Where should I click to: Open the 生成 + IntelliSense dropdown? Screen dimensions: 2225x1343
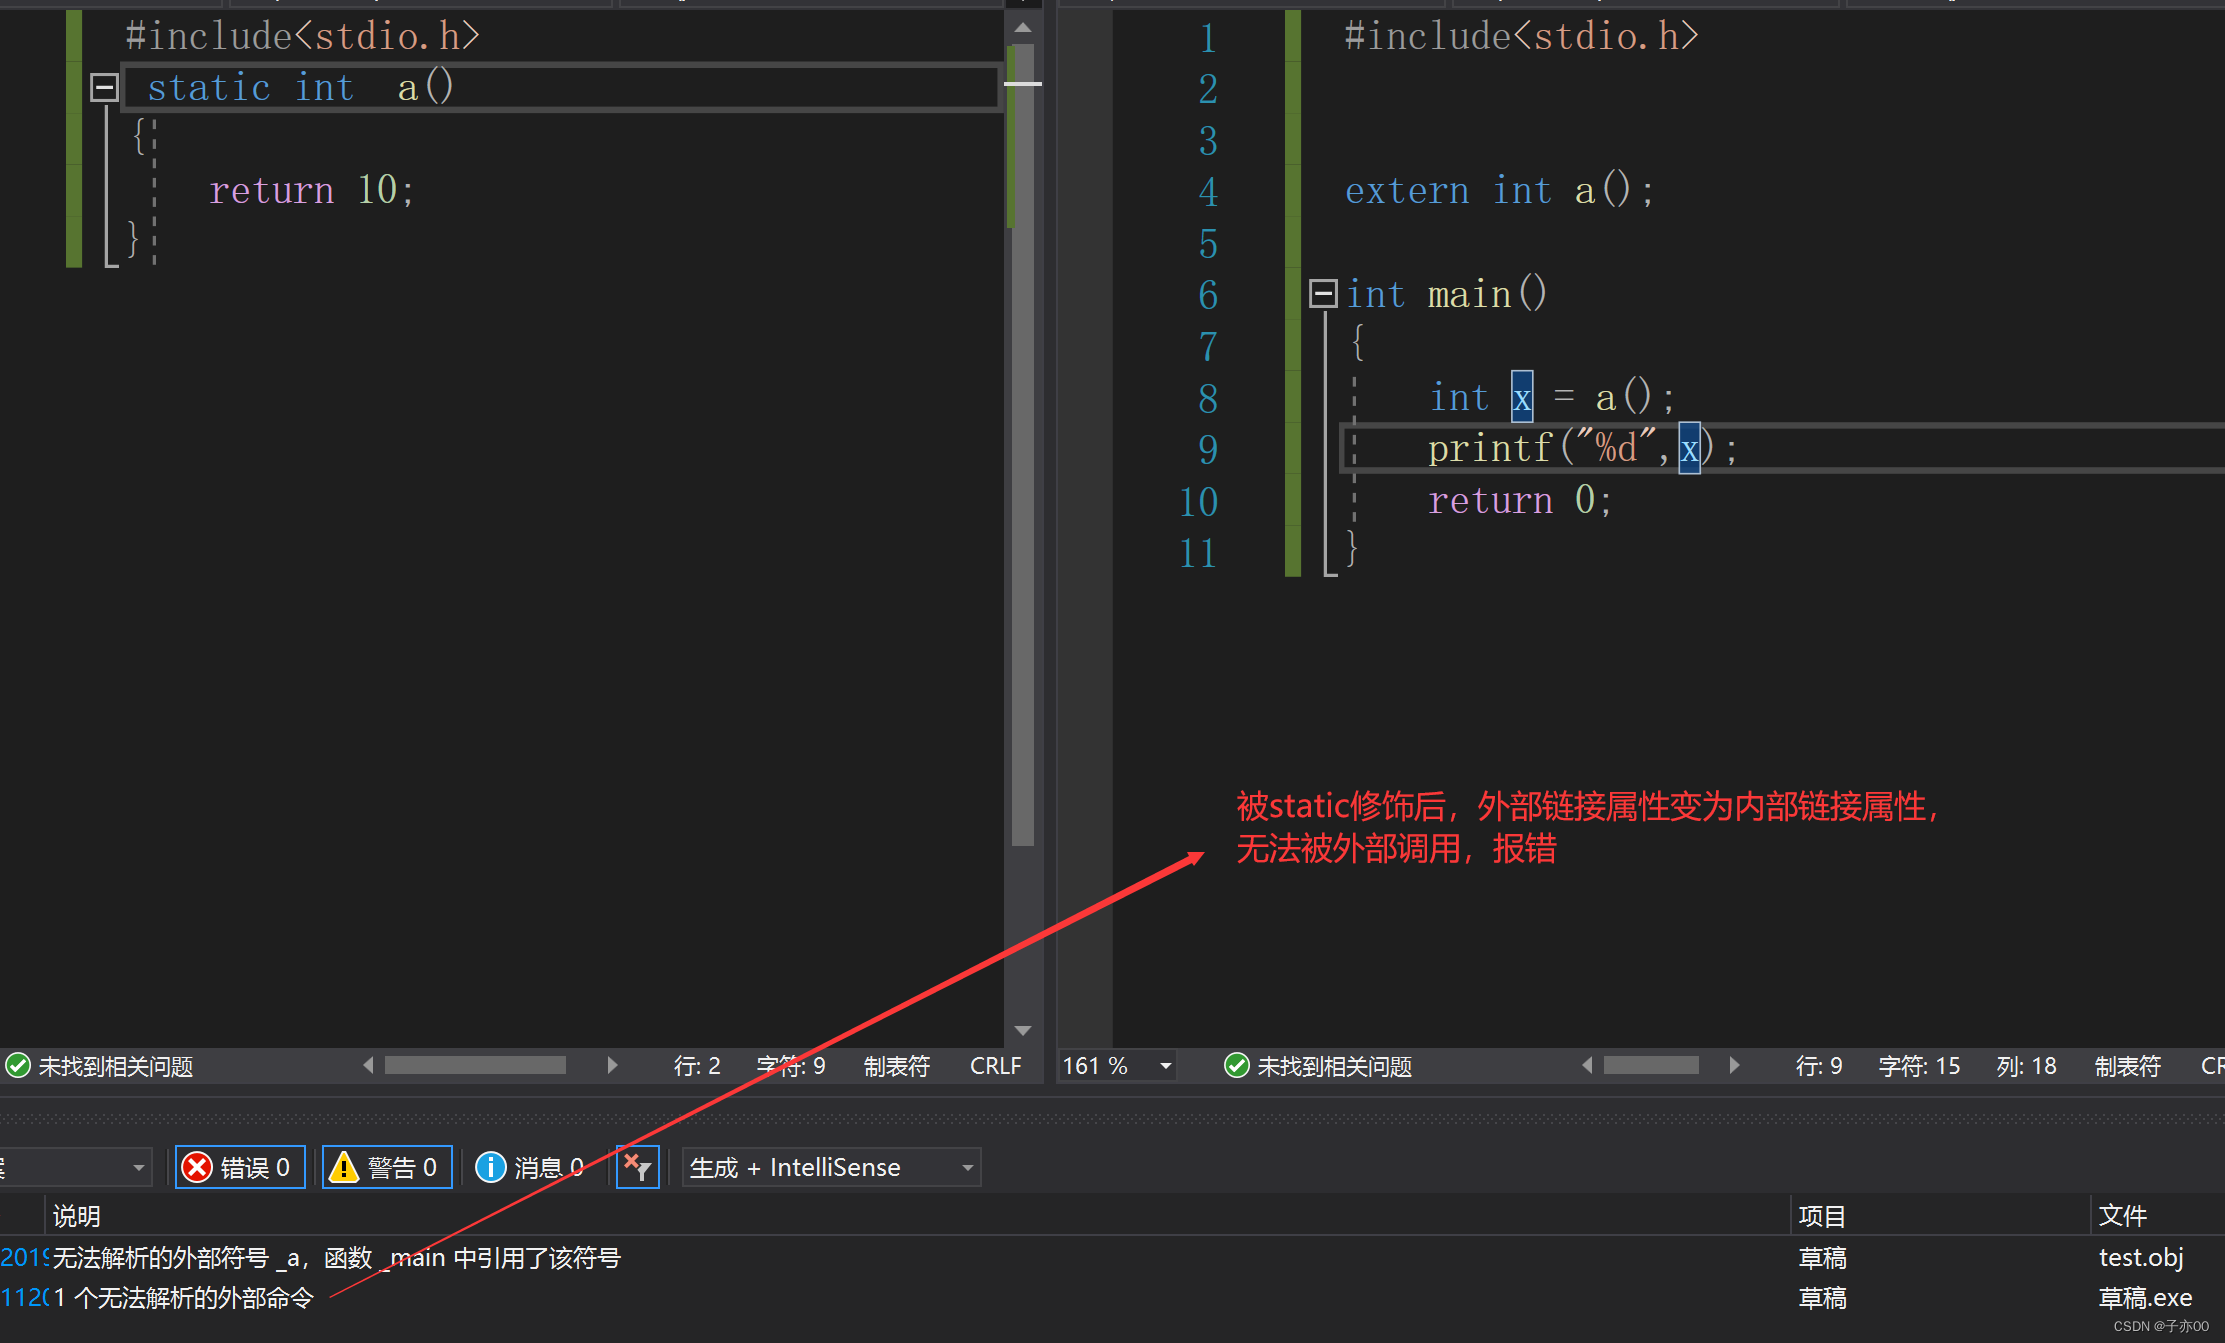click(830, 1167)
